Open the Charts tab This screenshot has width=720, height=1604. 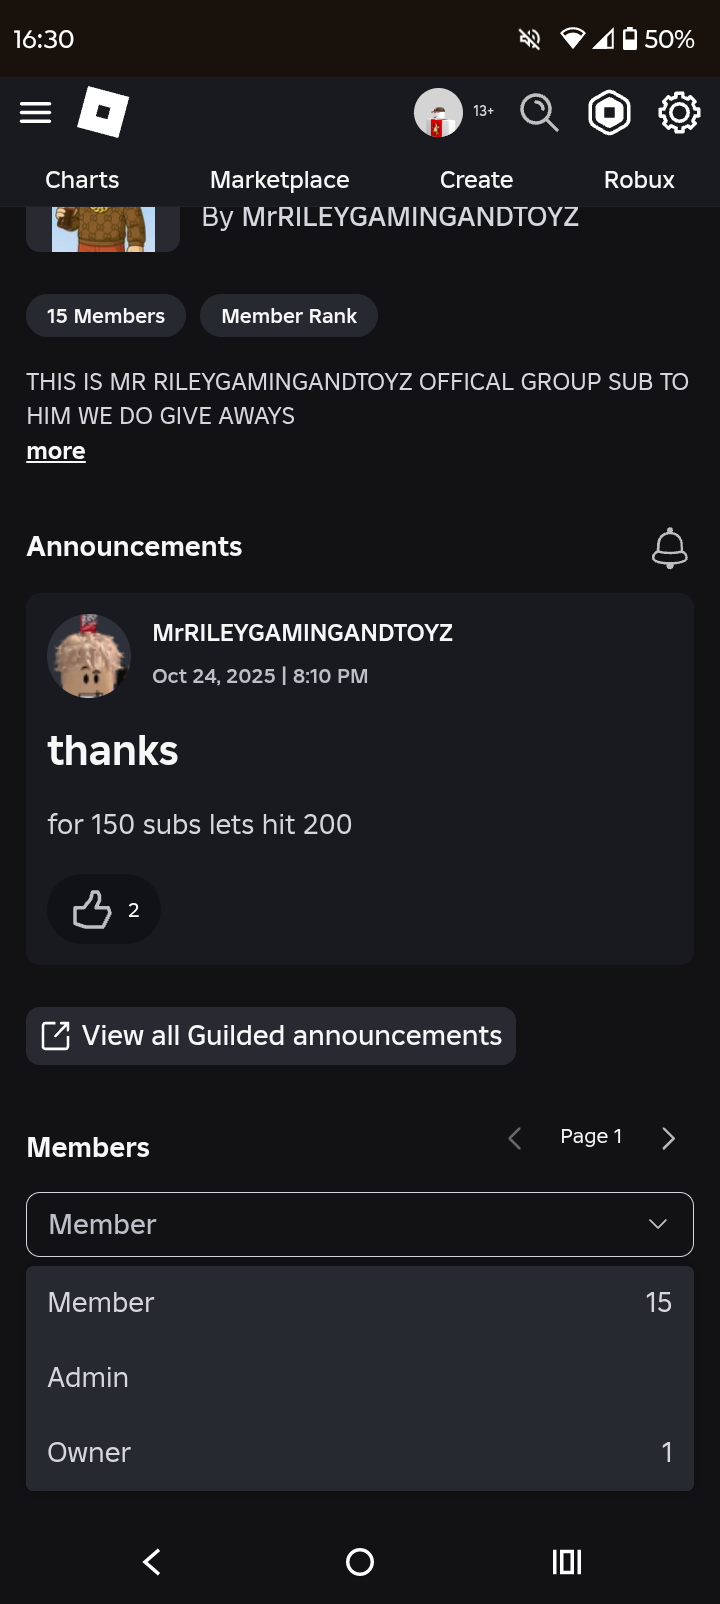pyautogui.click(x=82, y=180)
